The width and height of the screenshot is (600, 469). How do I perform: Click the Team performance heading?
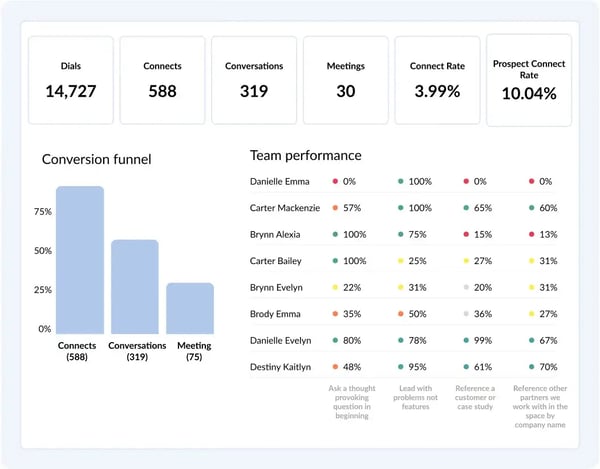[305, 155]
